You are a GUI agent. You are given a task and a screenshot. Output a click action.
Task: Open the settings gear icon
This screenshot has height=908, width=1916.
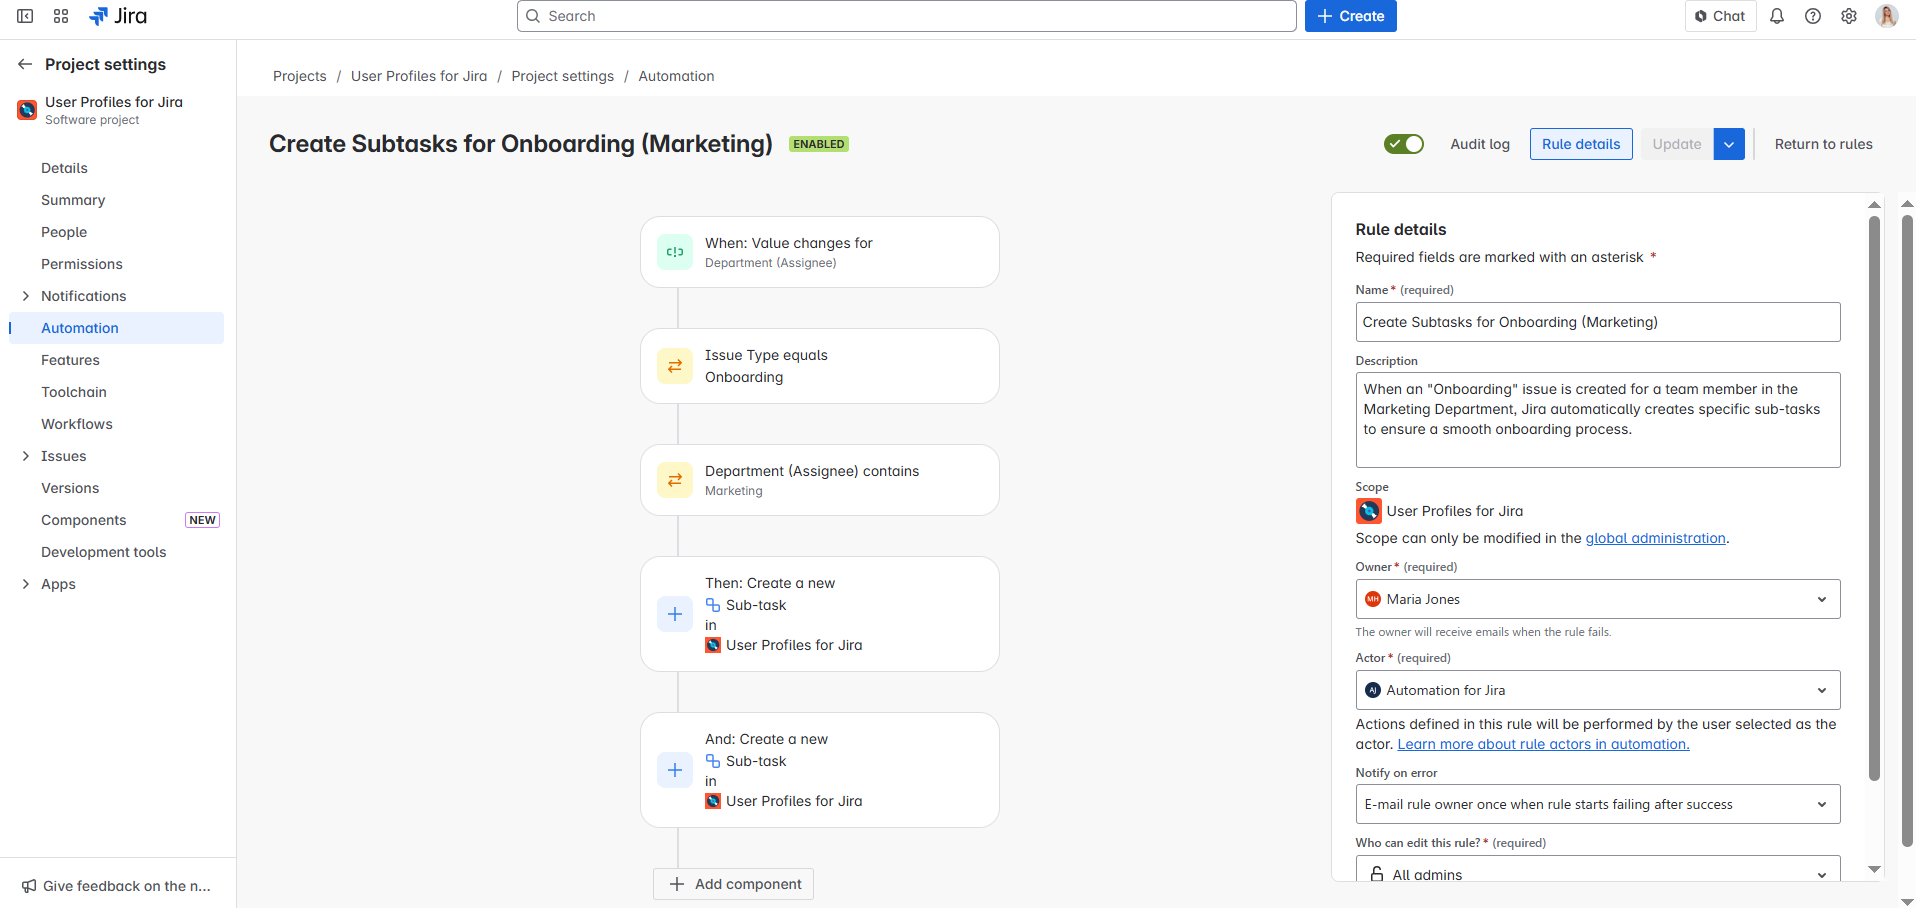(1849, 16)
